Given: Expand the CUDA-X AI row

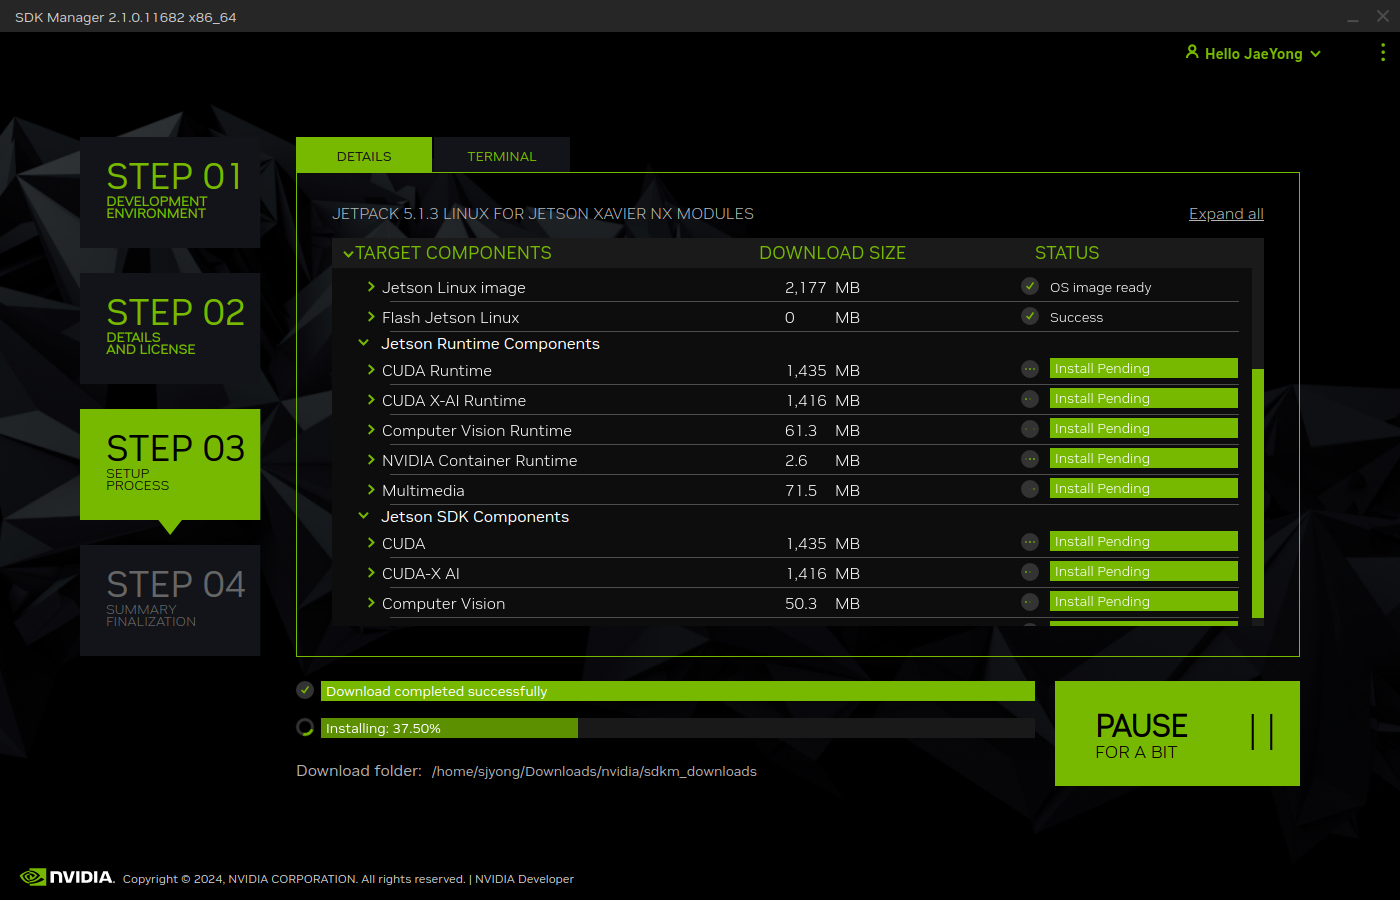Looking at the screenshot, I should [x=371, y=573].
